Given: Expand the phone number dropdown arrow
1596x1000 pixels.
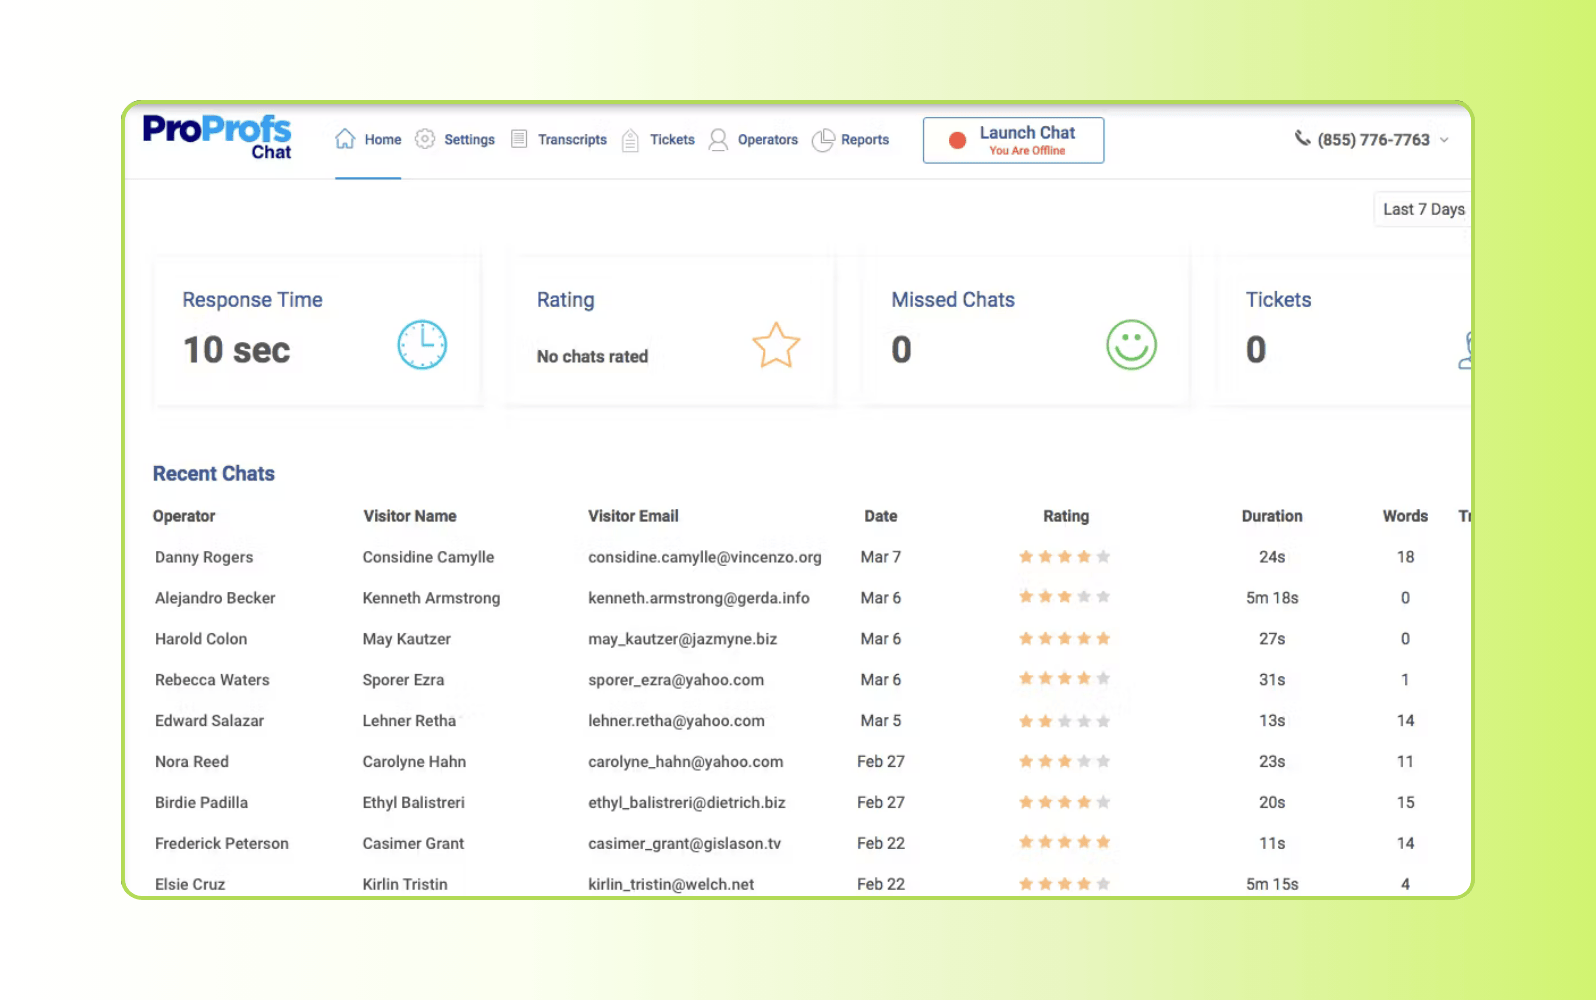Looking at the screenshot, I should pyautogui.click(x=1444, y=140).
